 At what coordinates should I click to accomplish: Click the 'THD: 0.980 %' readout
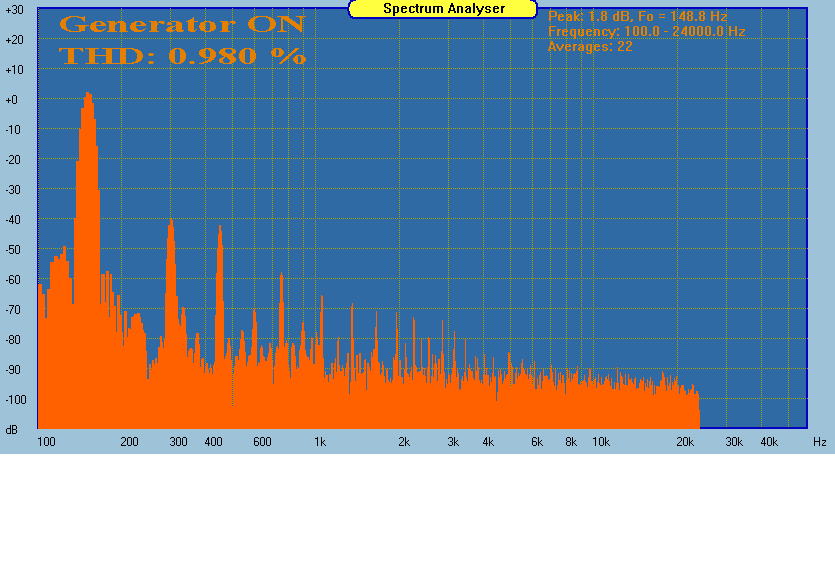tap(183, 56)
